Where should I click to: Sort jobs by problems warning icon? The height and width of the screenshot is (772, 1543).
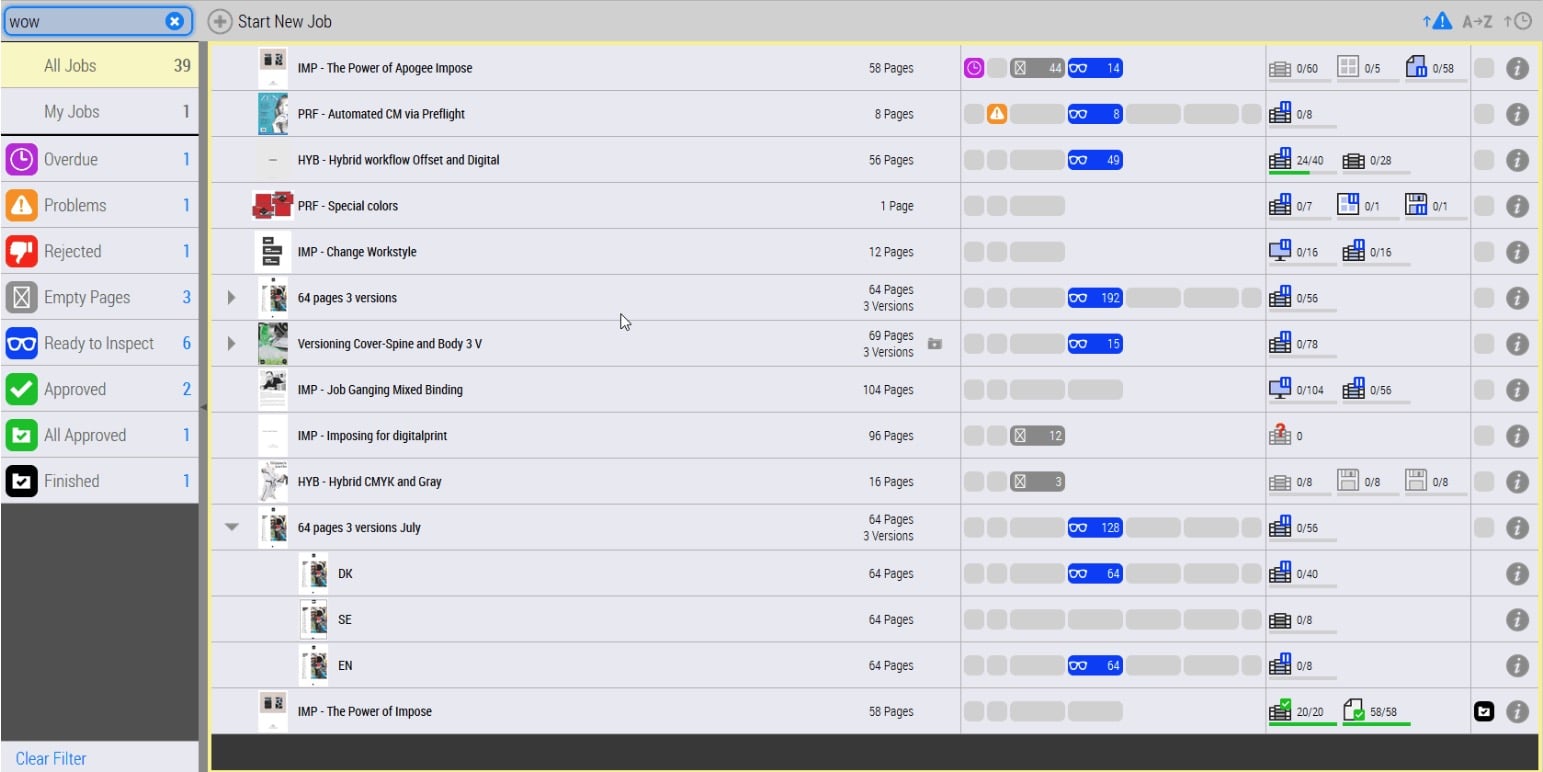click(1436, 21)
